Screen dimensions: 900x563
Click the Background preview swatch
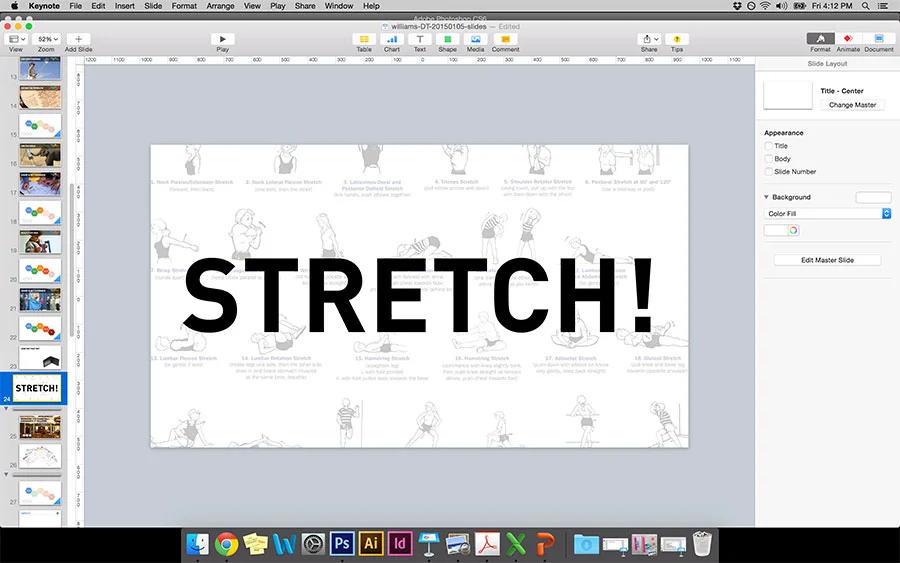tap(873, 197)
